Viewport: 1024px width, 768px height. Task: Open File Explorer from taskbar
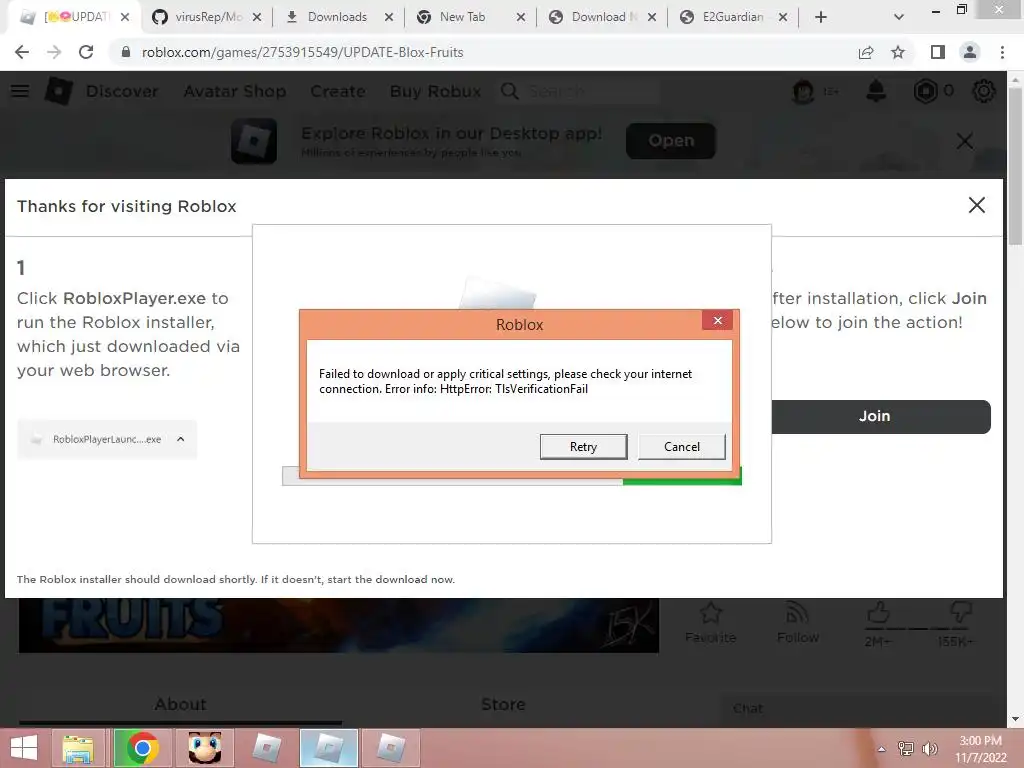pyautogui.click(x=78, y=748)
